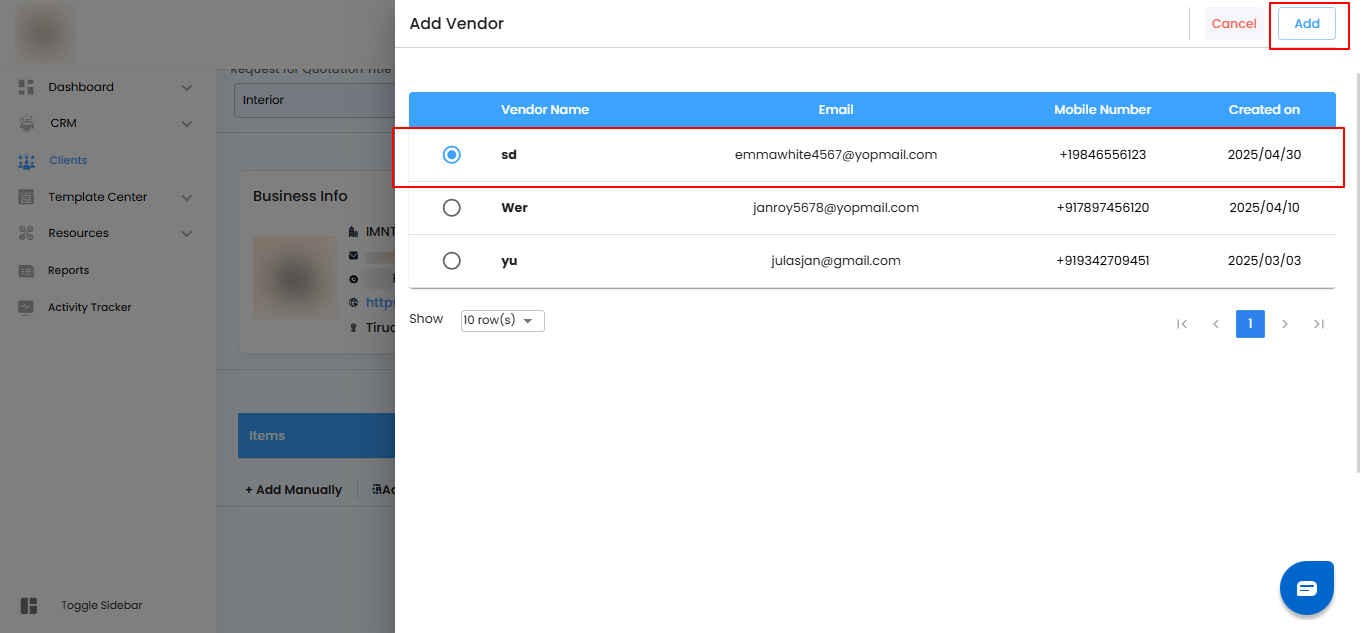The height and width of the screenshot is (633, 1366).
Task: Open the Reports menu item
Action: [x=68, y=271]
